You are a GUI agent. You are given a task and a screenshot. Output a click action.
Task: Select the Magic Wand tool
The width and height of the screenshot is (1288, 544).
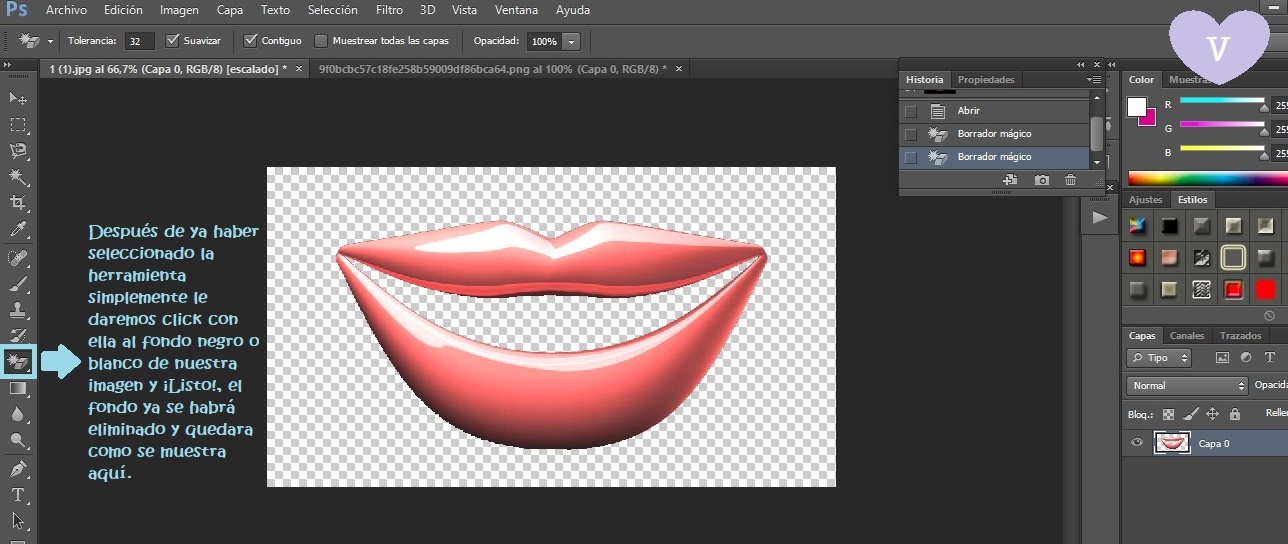click(18, 177)
